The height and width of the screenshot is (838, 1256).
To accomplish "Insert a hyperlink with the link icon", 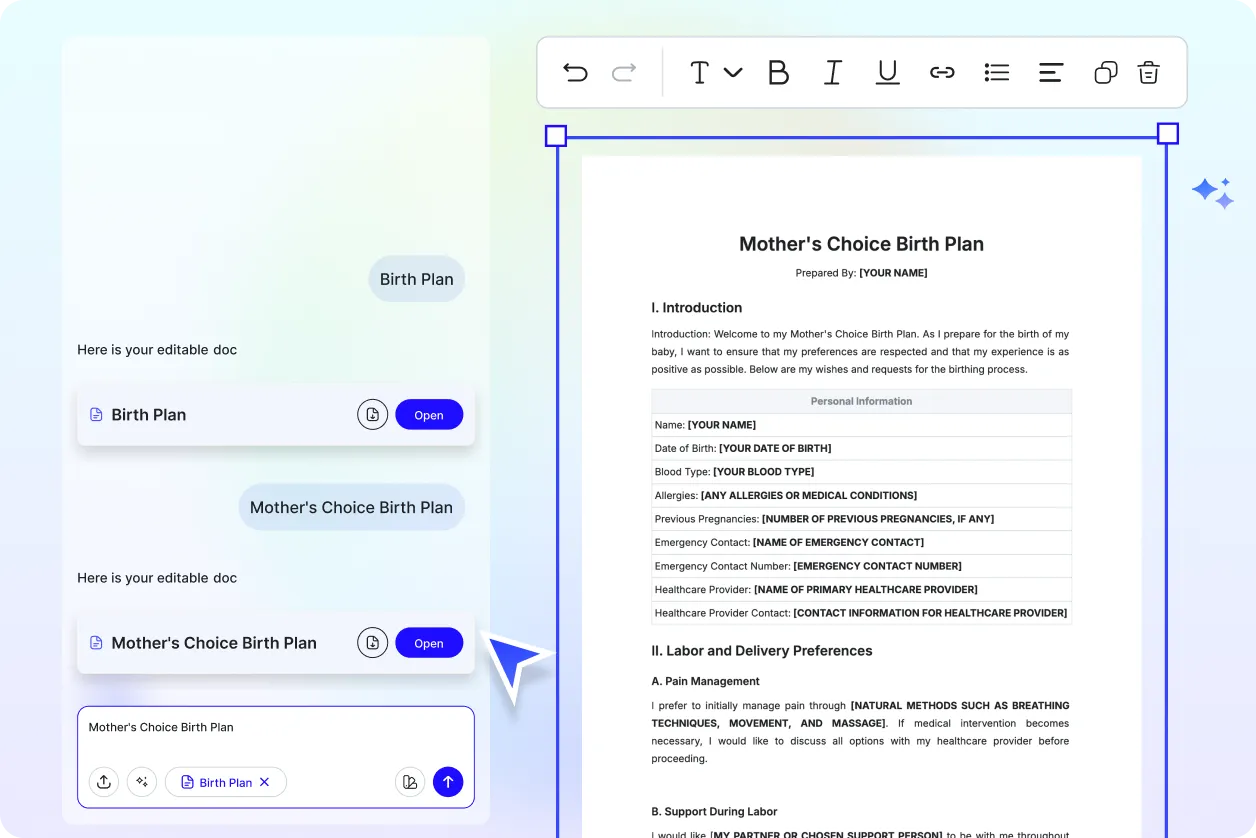I will click(x=942, y=72).
